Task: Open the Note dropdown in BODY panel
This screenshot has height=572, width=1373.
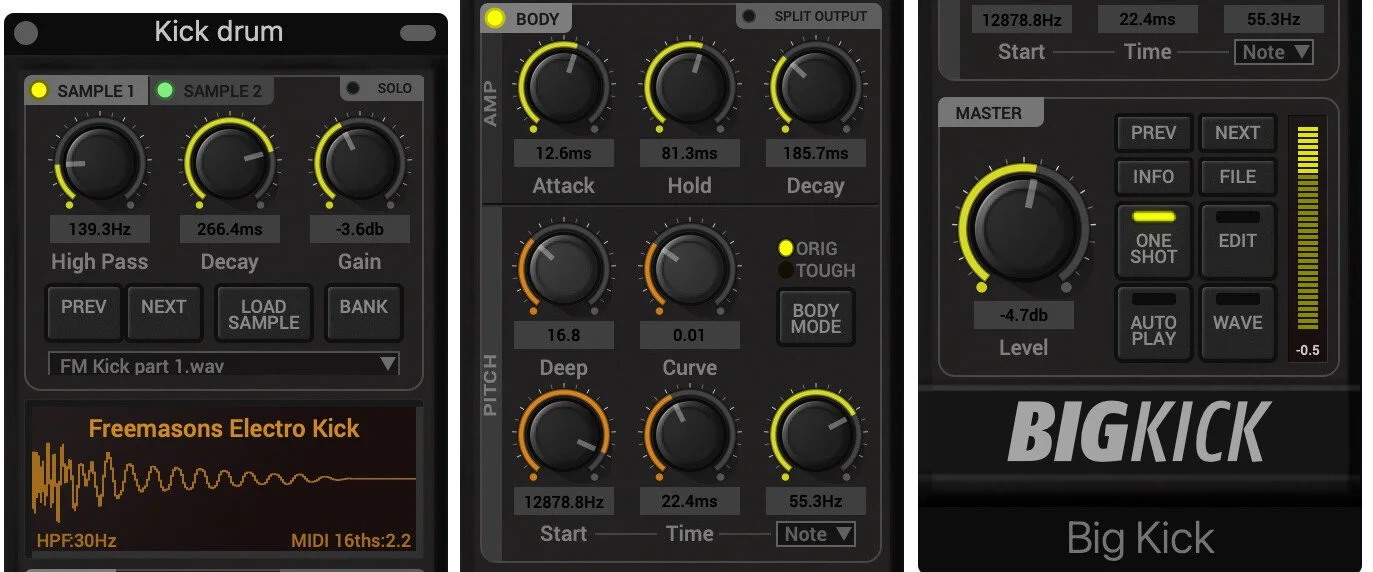Action: [x=816, y=534]
